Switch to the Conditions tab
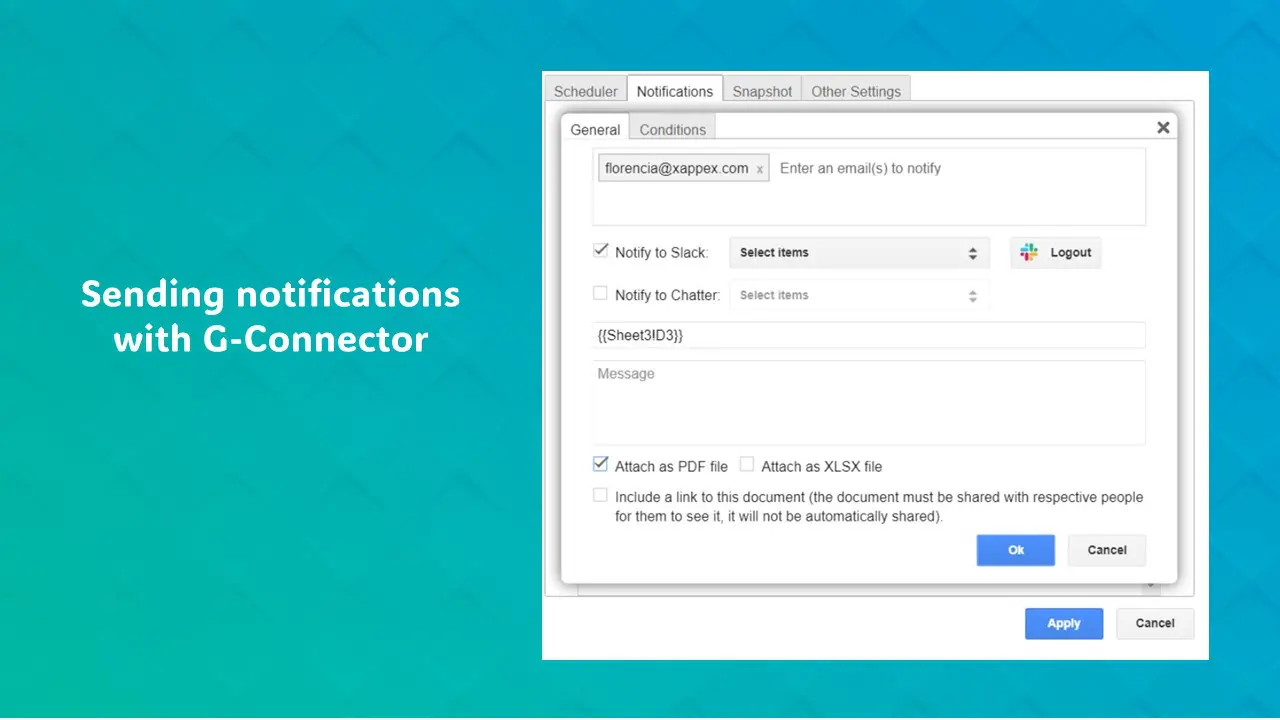 672,130
